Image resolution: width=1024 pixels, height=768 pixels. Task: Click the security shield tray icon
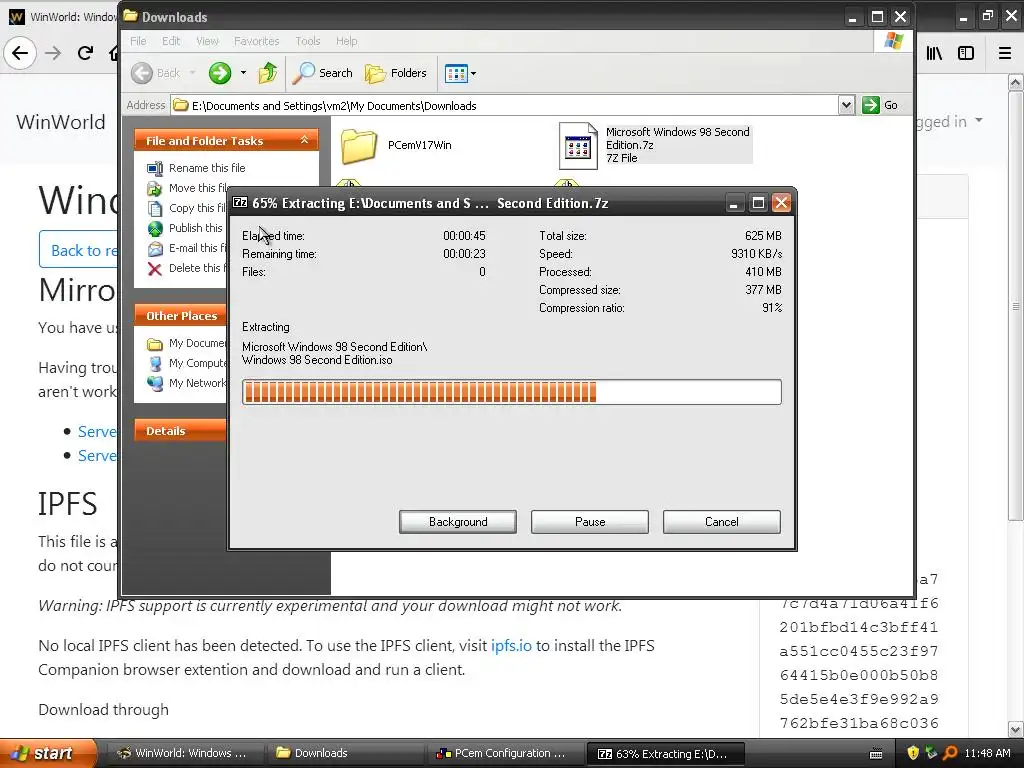pos(913,753)
